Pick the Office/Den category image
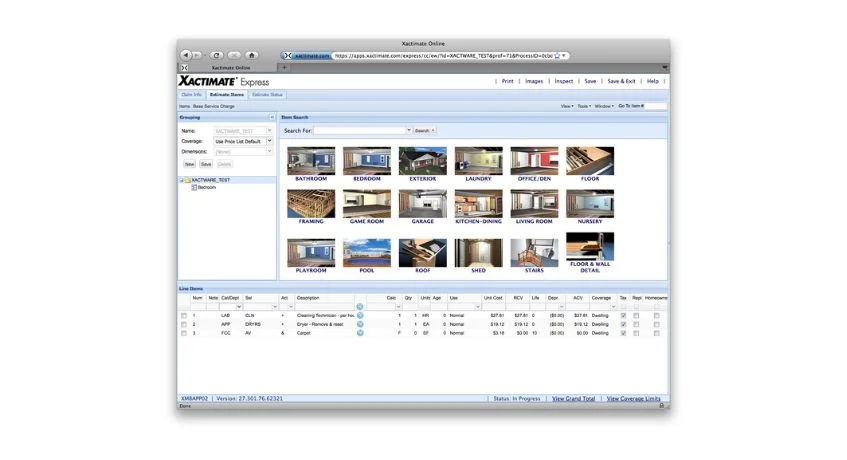This screenshot has width=847, height=460. [x=534, y=161]
